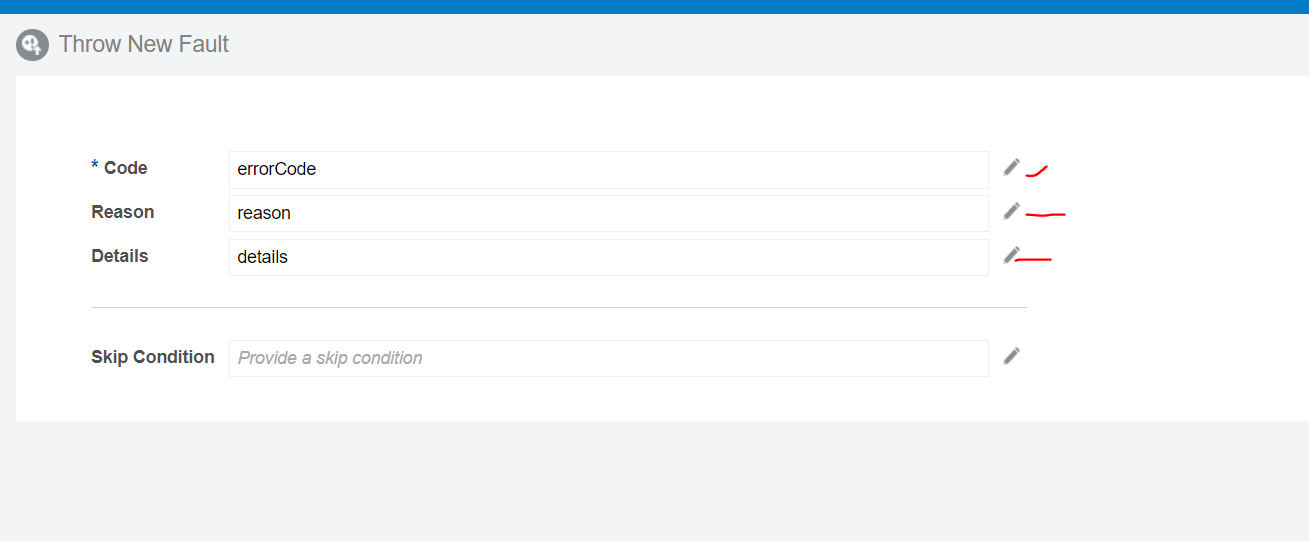Screen dimensions: 1309x541
Task: Click the pencil icon for the Code field
Action: point(1012,167)
